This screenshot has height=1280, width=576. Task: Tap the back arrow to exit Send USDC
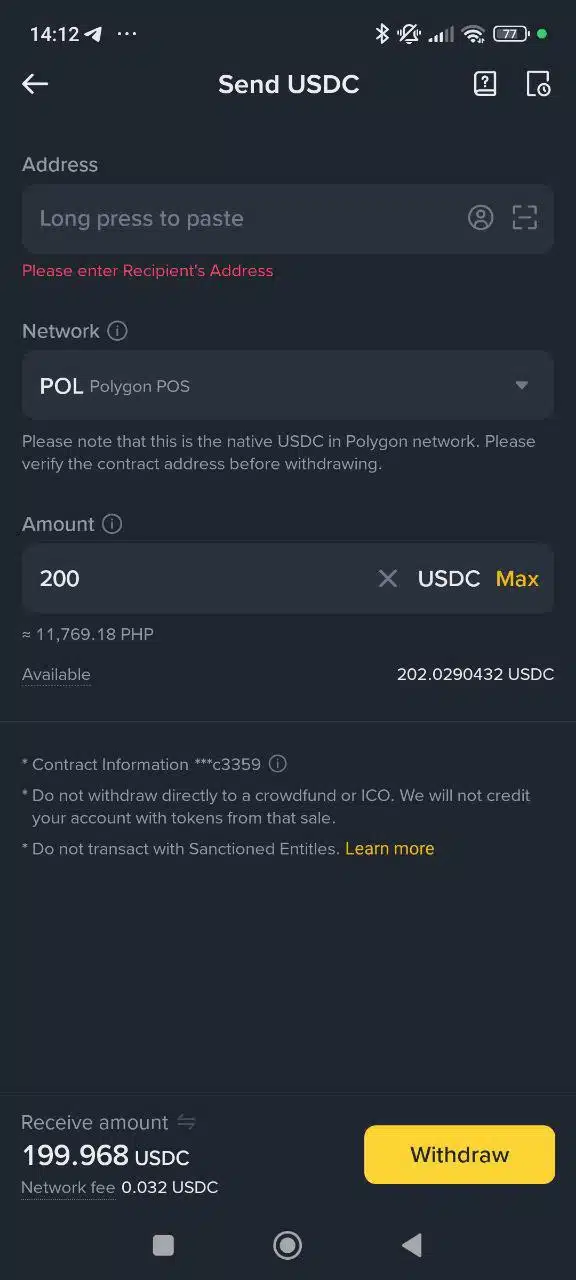(x=34, y=84)
